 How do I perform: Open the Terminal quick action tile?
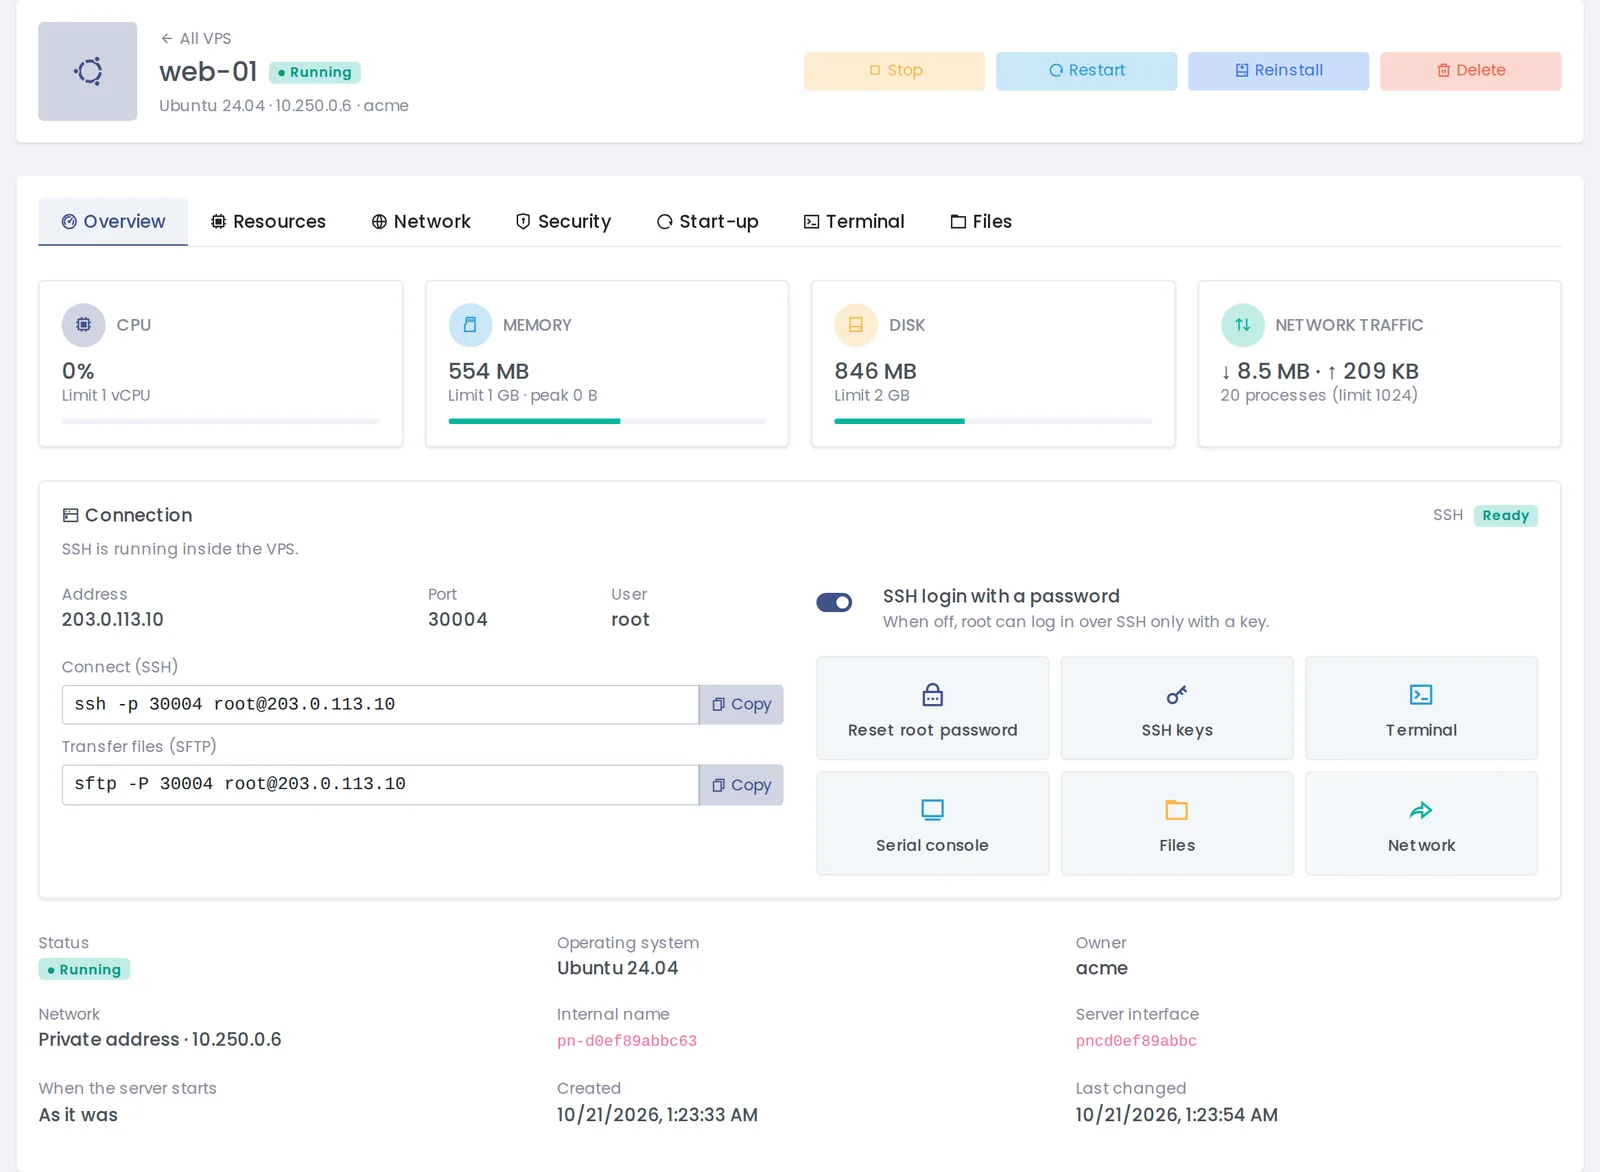[1421, 708]
